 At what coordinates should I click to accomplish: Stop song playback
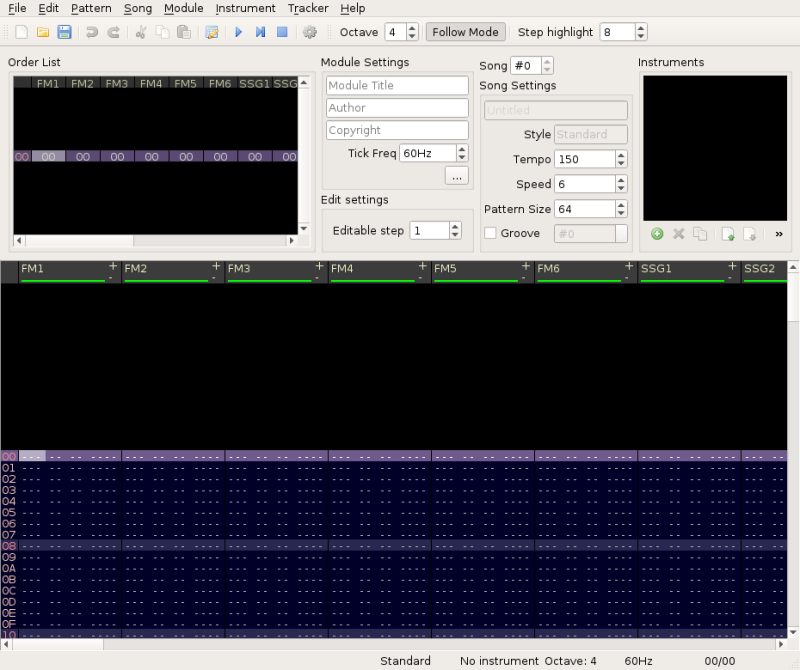tap(282, 32)
